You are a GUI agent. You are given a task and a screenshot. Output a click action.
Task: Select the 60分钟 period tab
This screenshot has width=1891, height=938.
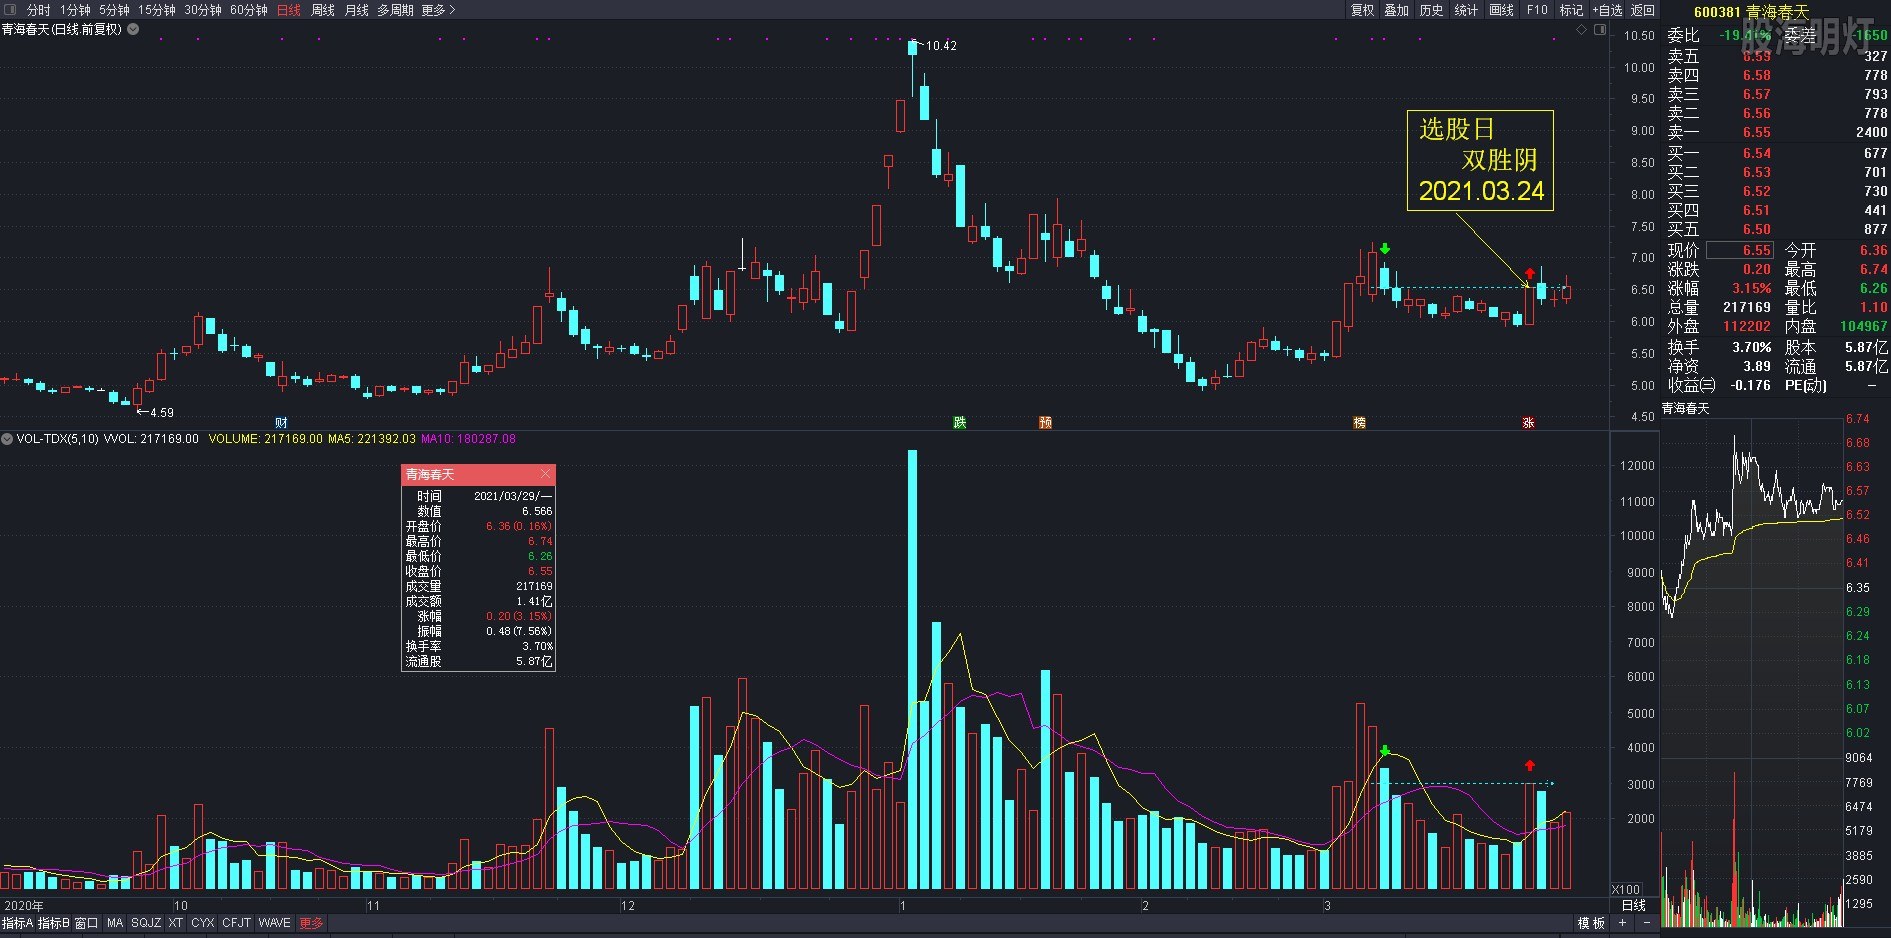(249, 10)
